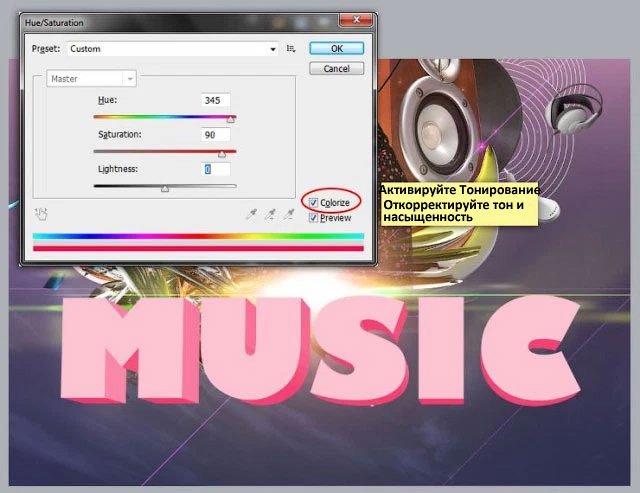
Task: Select the subtract-from-sample eyedropper tool
Action: pyautogui.click(x=289, y=213)
